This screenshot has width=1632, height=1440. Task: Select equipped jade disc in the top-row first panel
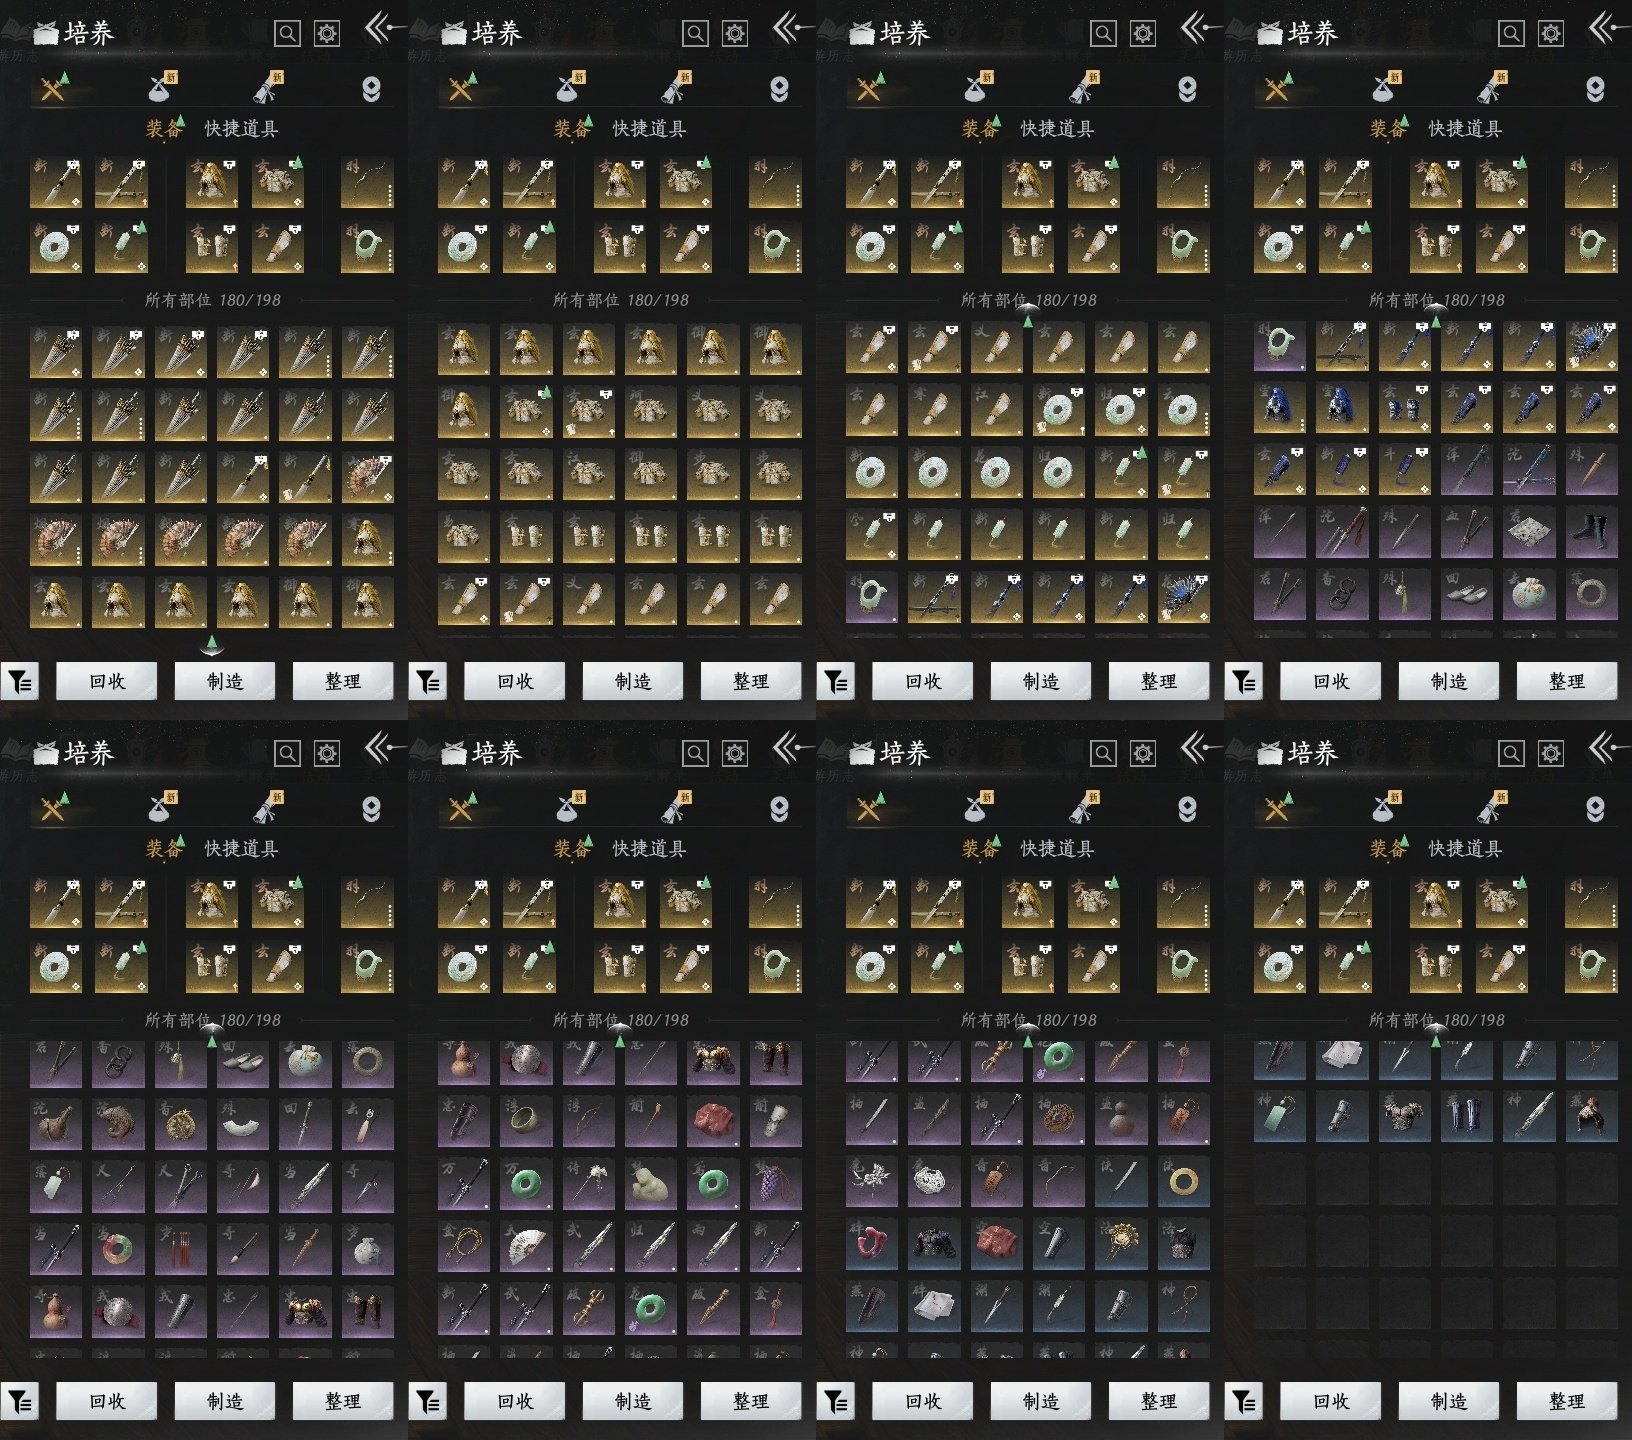(56, 247)
